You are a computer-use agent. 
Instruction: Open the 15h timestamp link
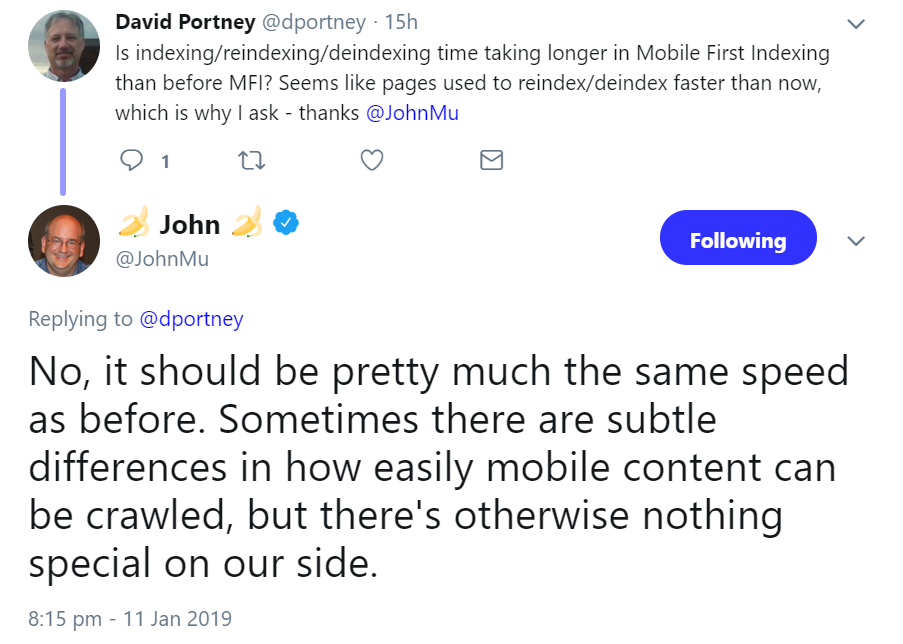[x=405, y=22]
